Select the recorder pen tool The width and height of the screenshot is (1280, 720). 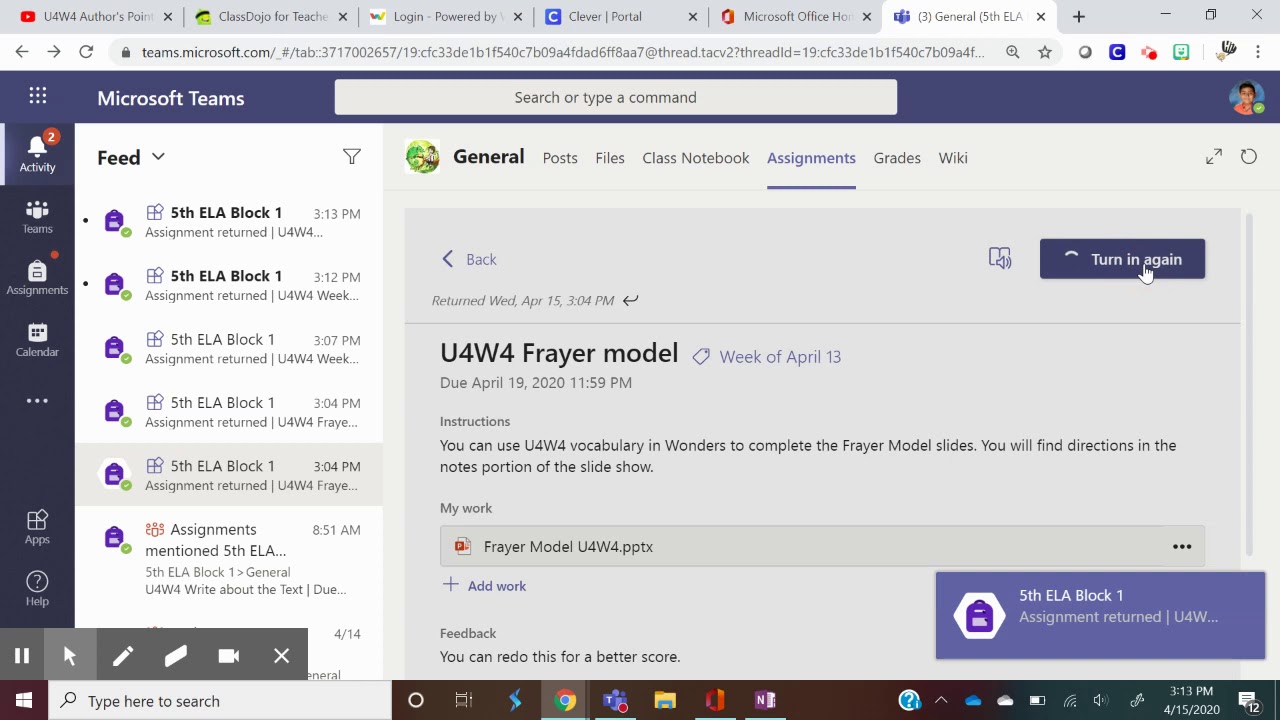pos(123,656)
